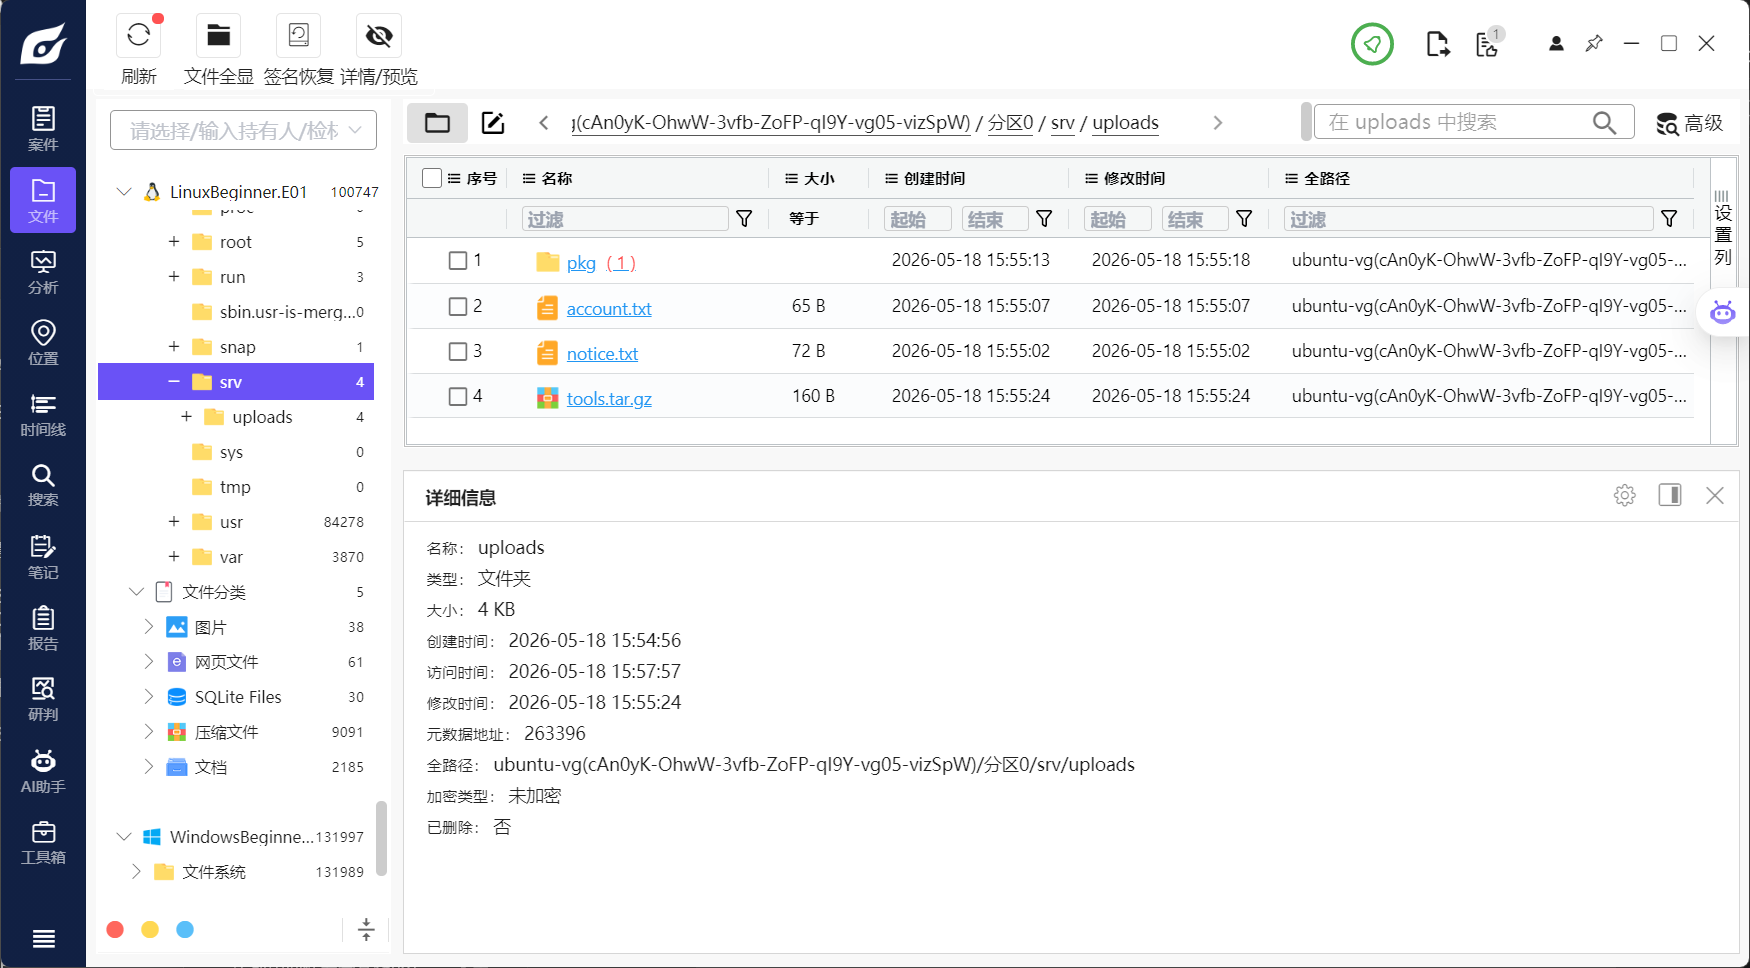Toggle the 名称 column filter funnel
Image resolution: width=1750 pixels, height=968 pixels.
[x=744, y=218]
